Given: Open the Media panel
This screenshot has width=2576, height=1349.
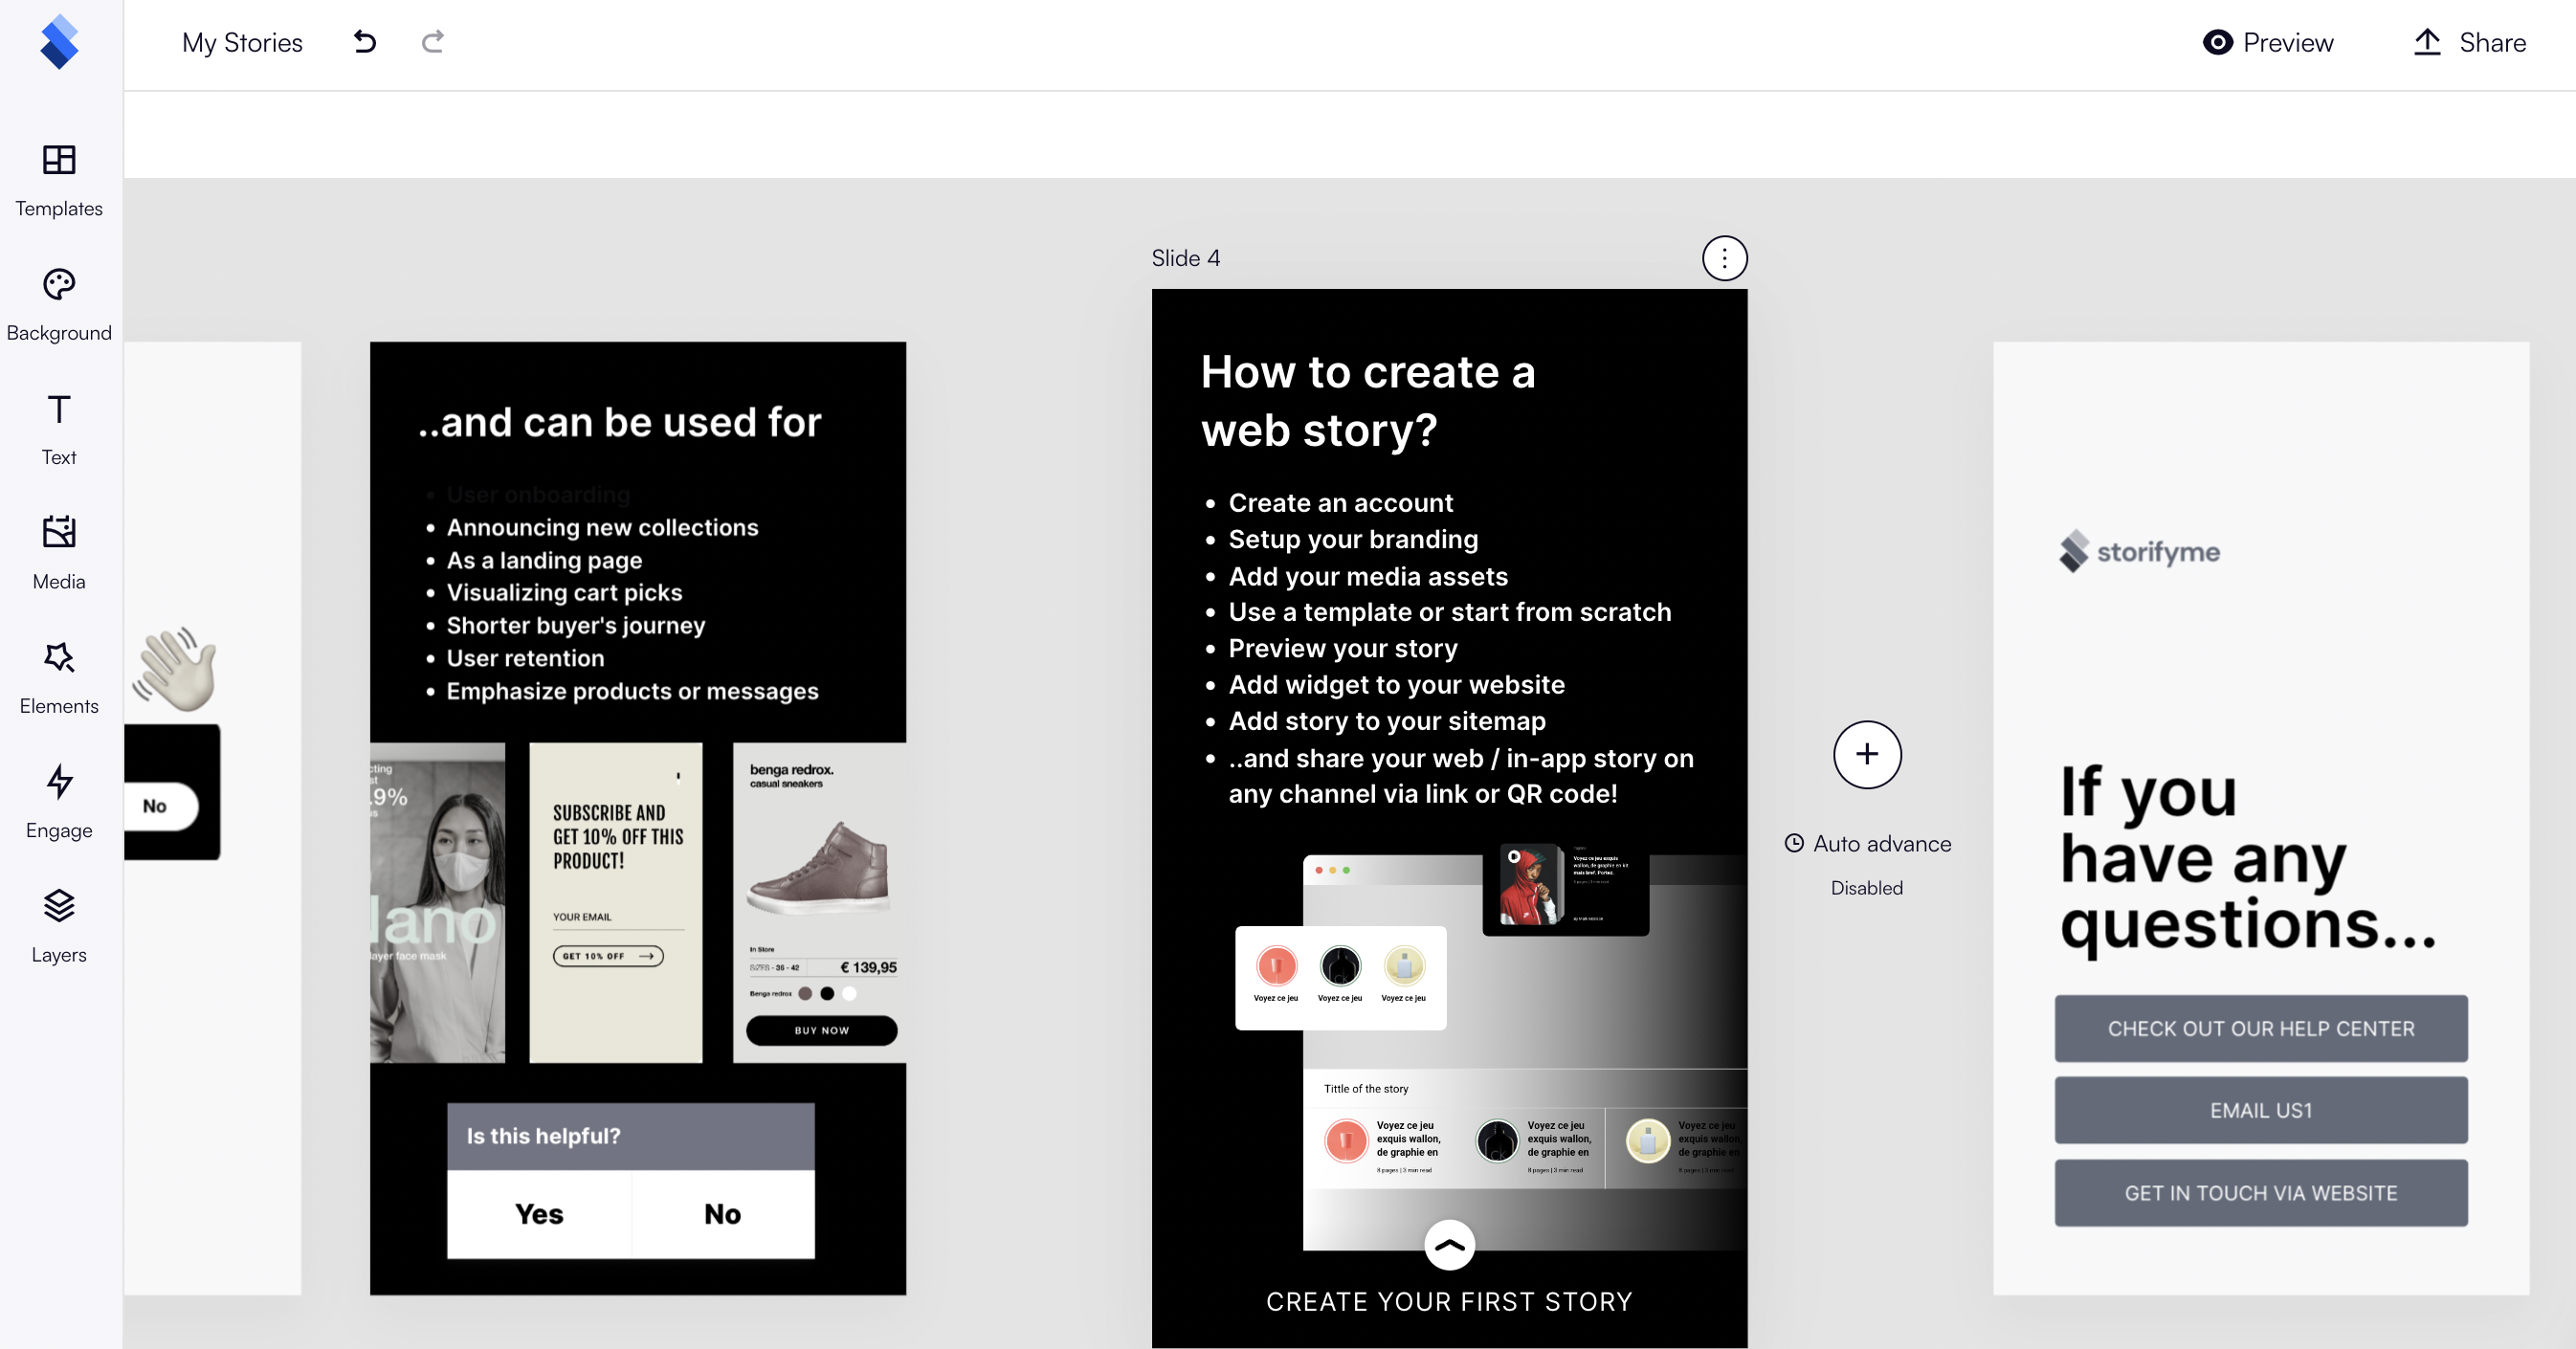Looking at the screenshot, I should click(x=58, y=552).
